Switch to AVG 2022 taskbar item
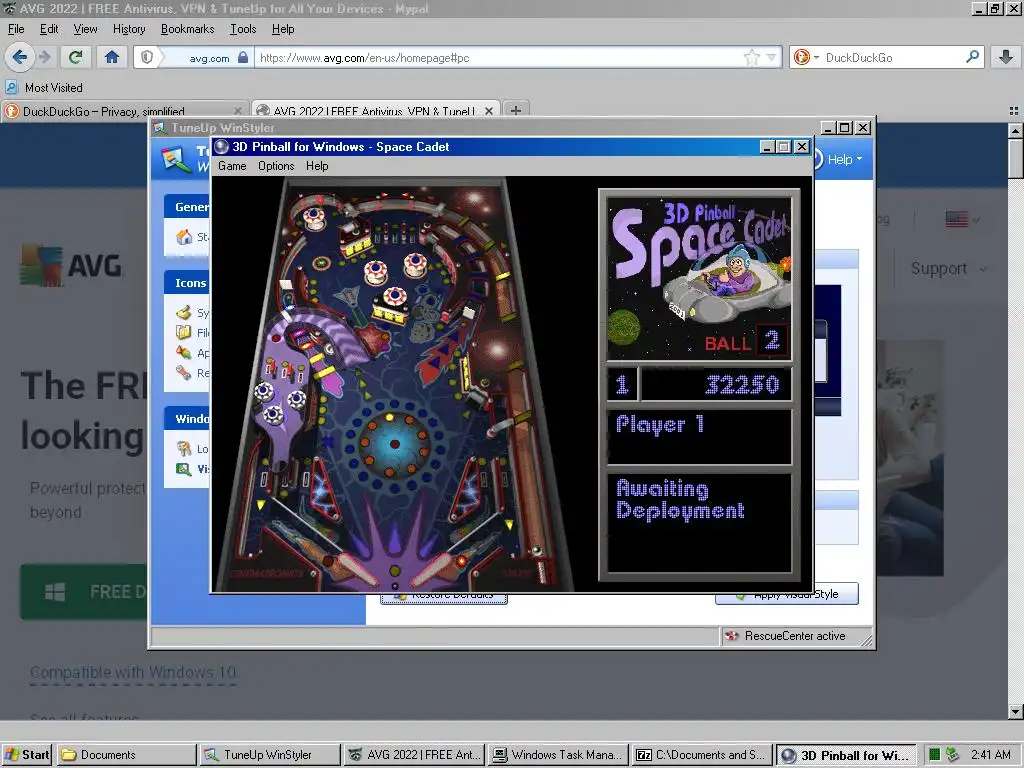This screenshot has height=768, width=1024. 413,755
